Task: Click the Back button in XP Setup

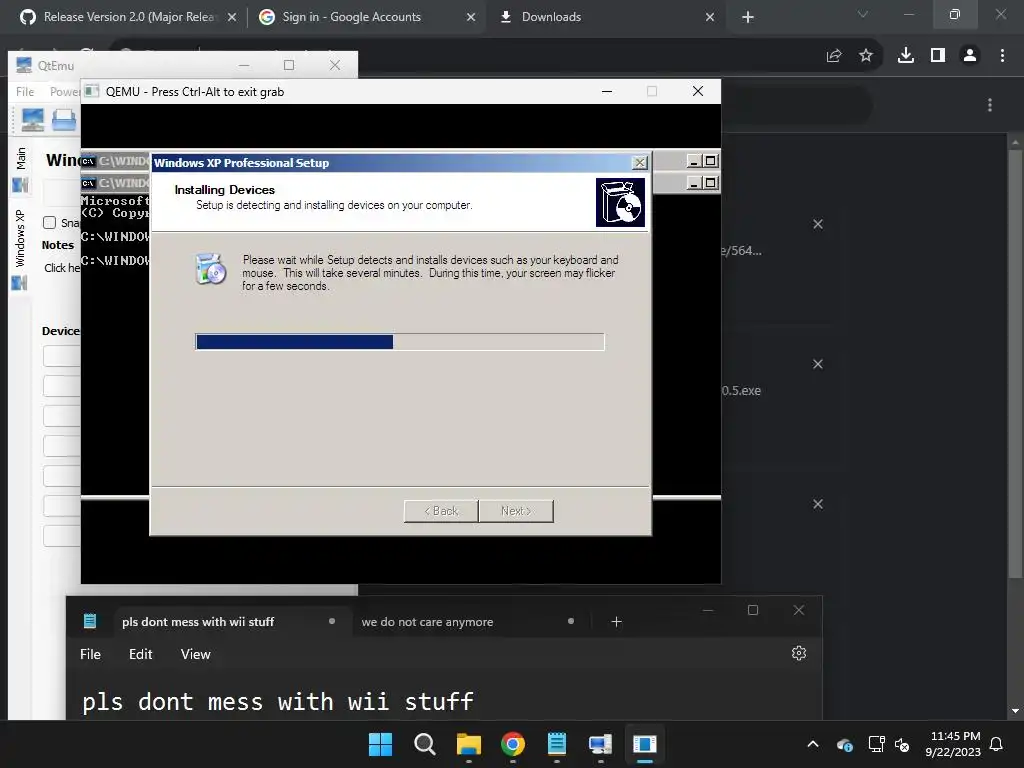Action: 441,511
